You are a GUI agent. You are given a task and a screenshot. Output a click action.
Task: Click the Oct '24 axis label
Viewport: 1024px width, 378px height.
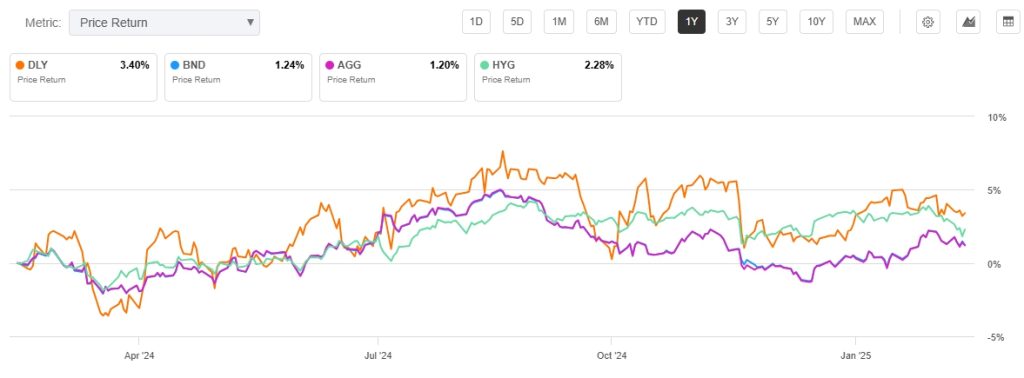pos(612,356)
